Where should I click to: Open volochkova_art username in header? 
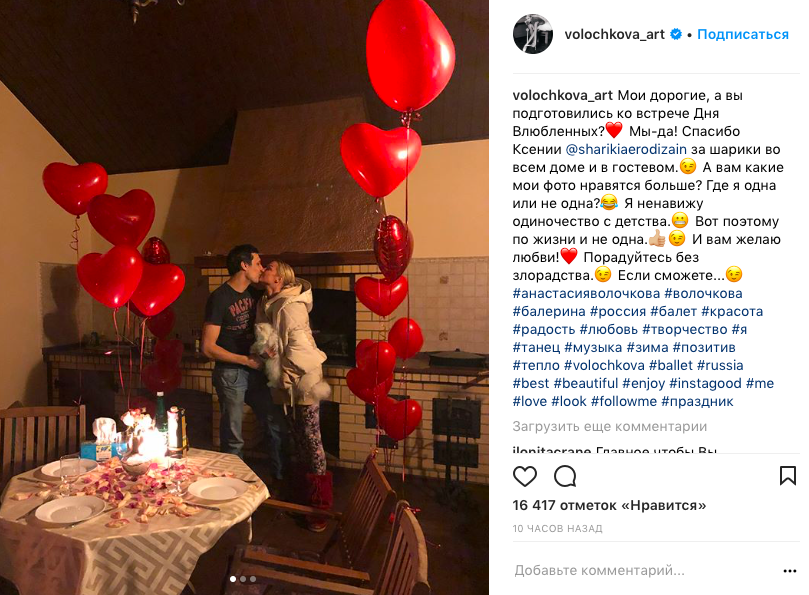[614, 34]
